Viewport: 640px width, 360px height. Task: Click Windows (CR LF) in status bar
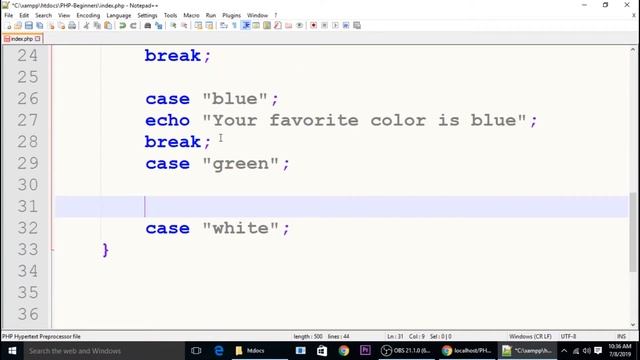(530, 336)
